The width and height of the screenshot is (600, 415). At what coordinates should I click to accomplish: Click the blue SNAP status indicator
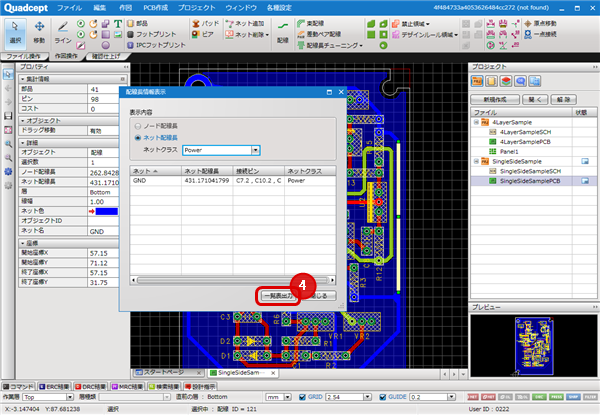tap(573, 397)
